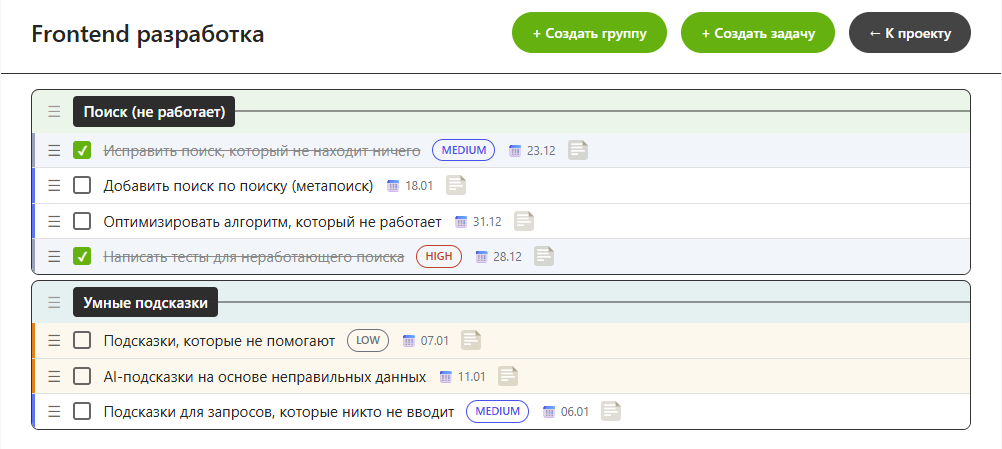Click calendar icon beside date 18.01
1002x449 pixels.
coord(394,186)
